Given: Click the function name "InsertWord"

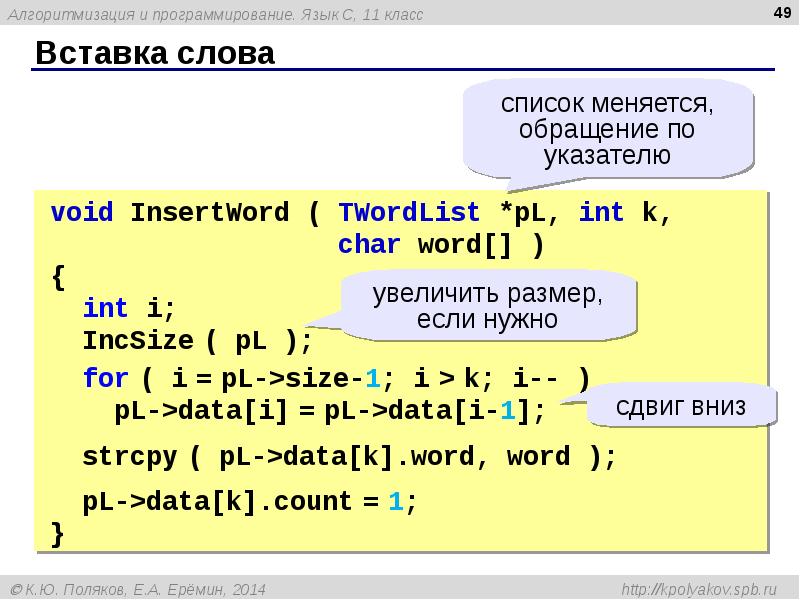Looking at the screenshot, I should coord(210,213).
